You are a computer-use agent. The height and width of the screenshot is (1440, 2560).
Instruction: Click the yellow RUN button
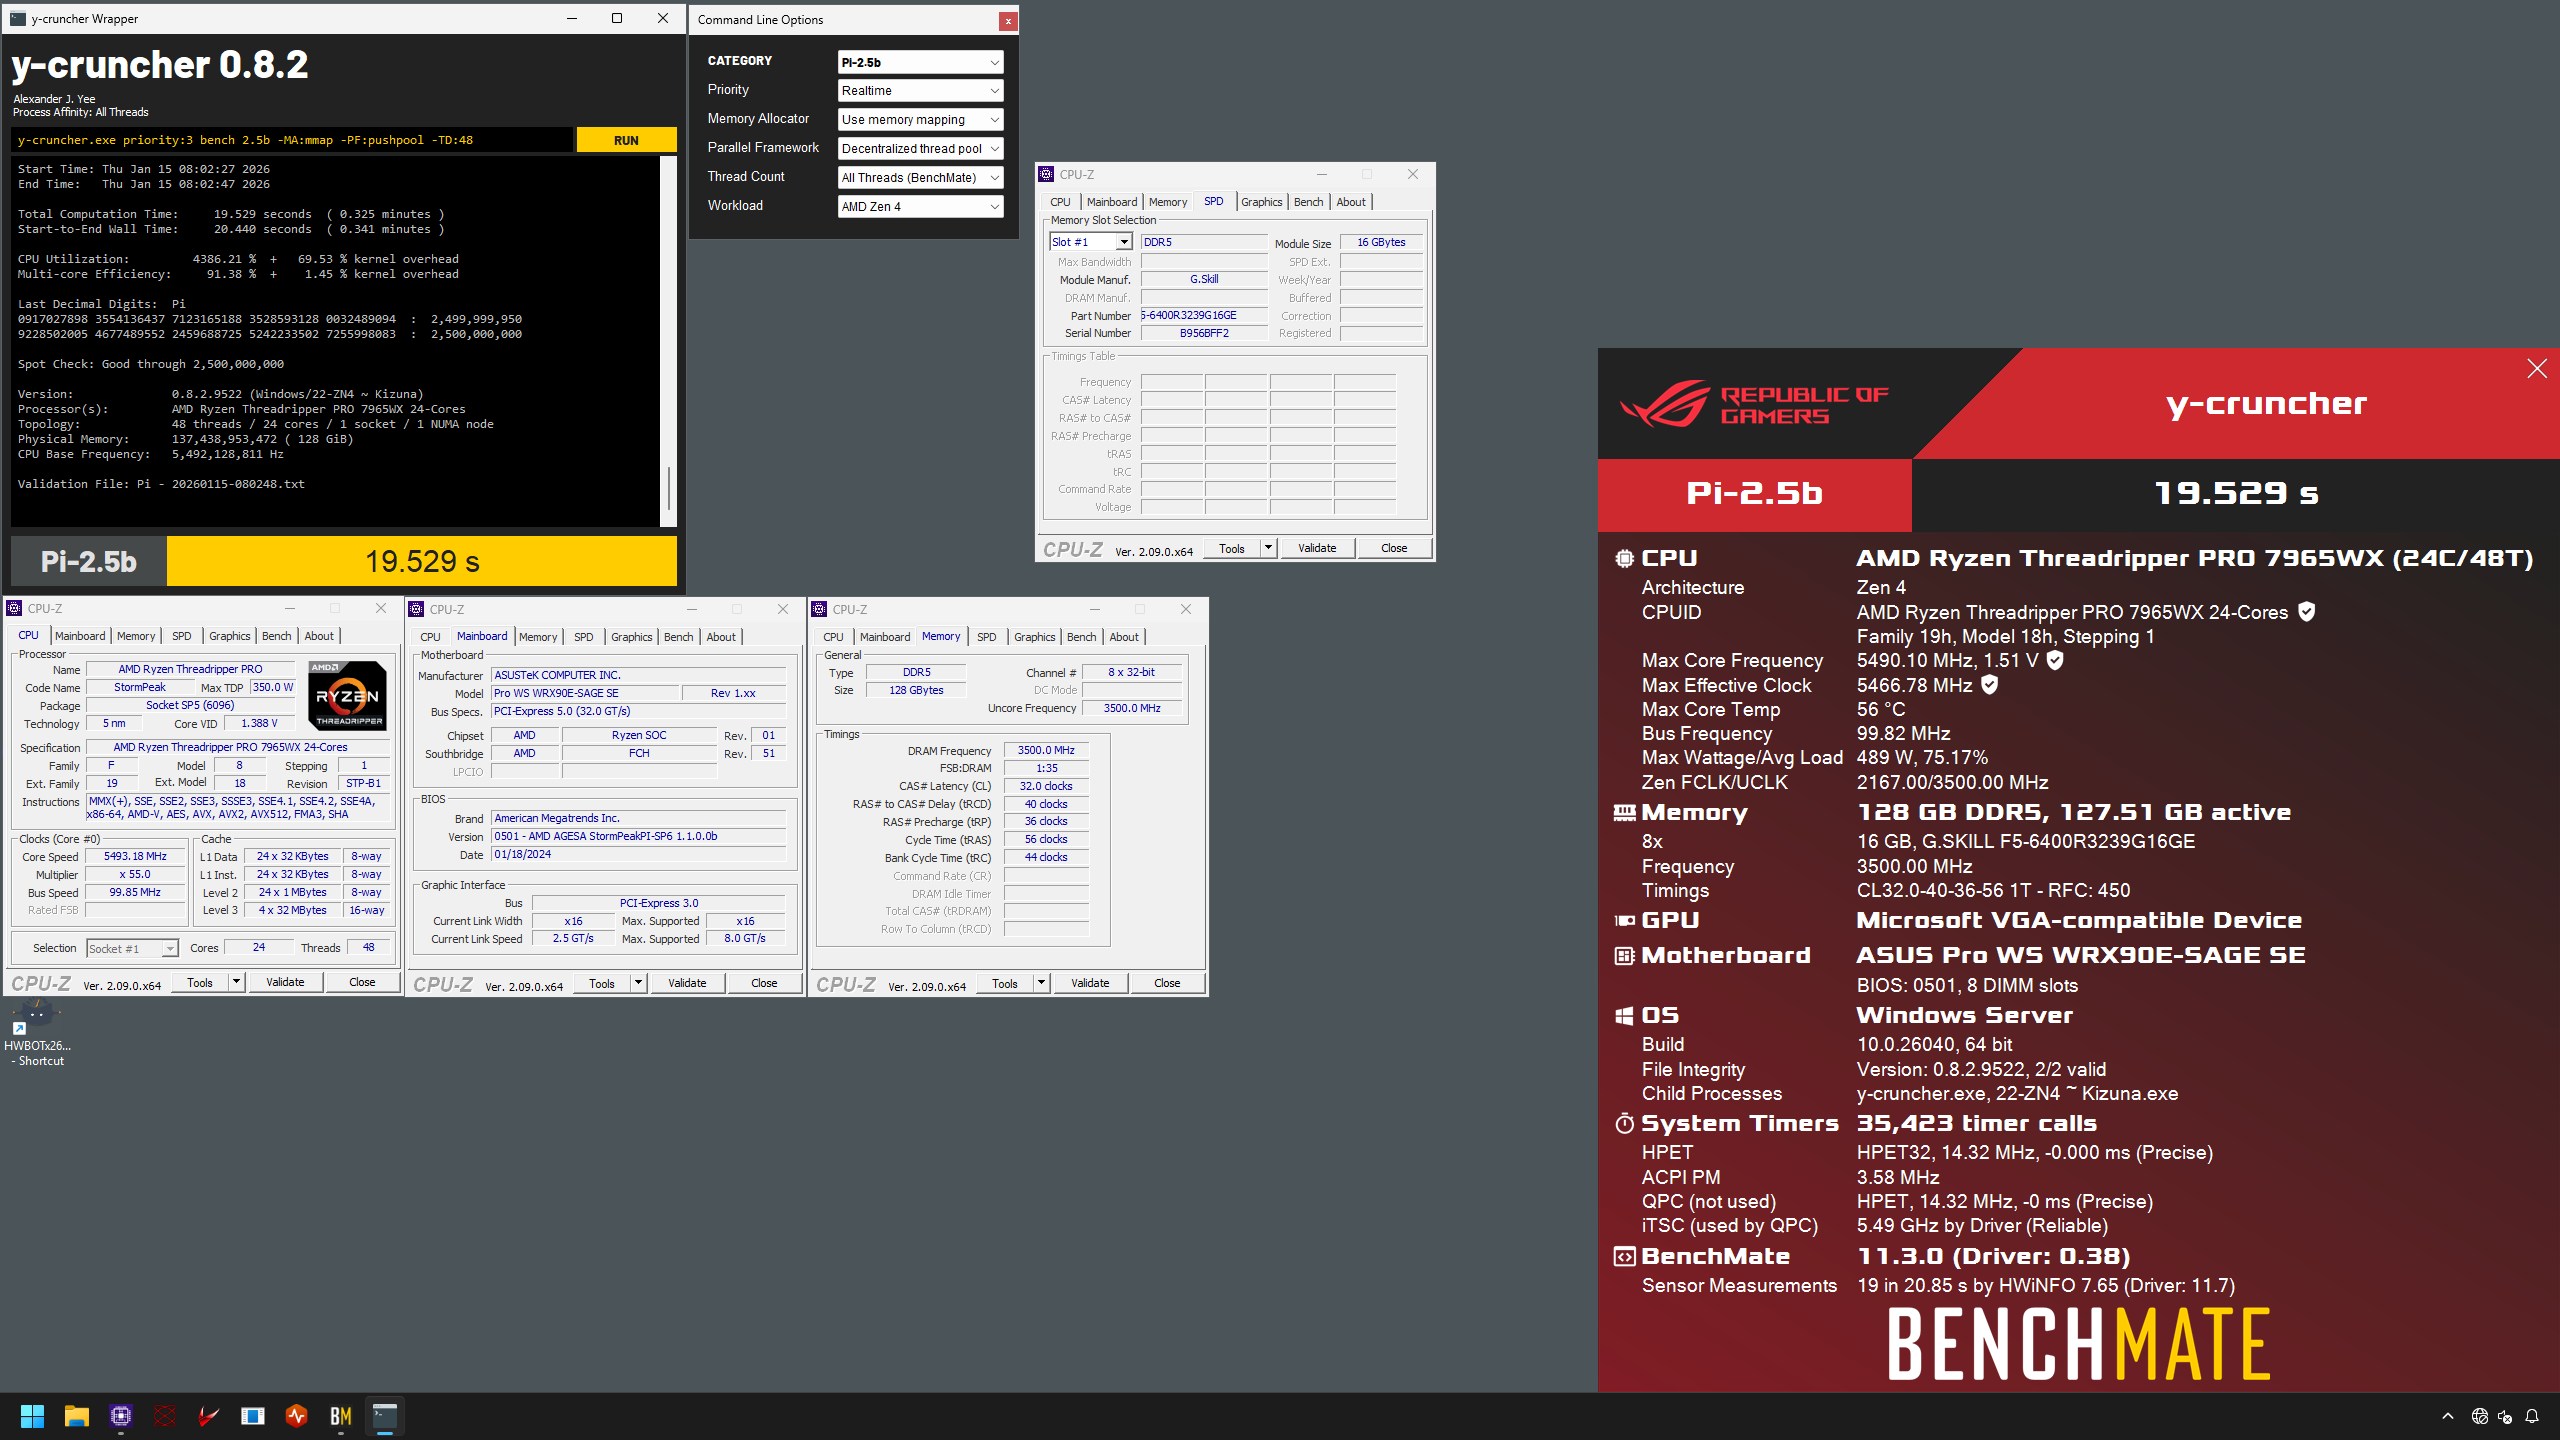626,140
